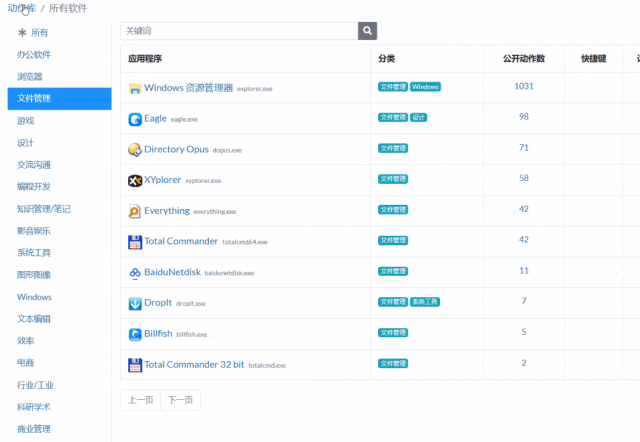Click the 分类 column header

point(386,59)
